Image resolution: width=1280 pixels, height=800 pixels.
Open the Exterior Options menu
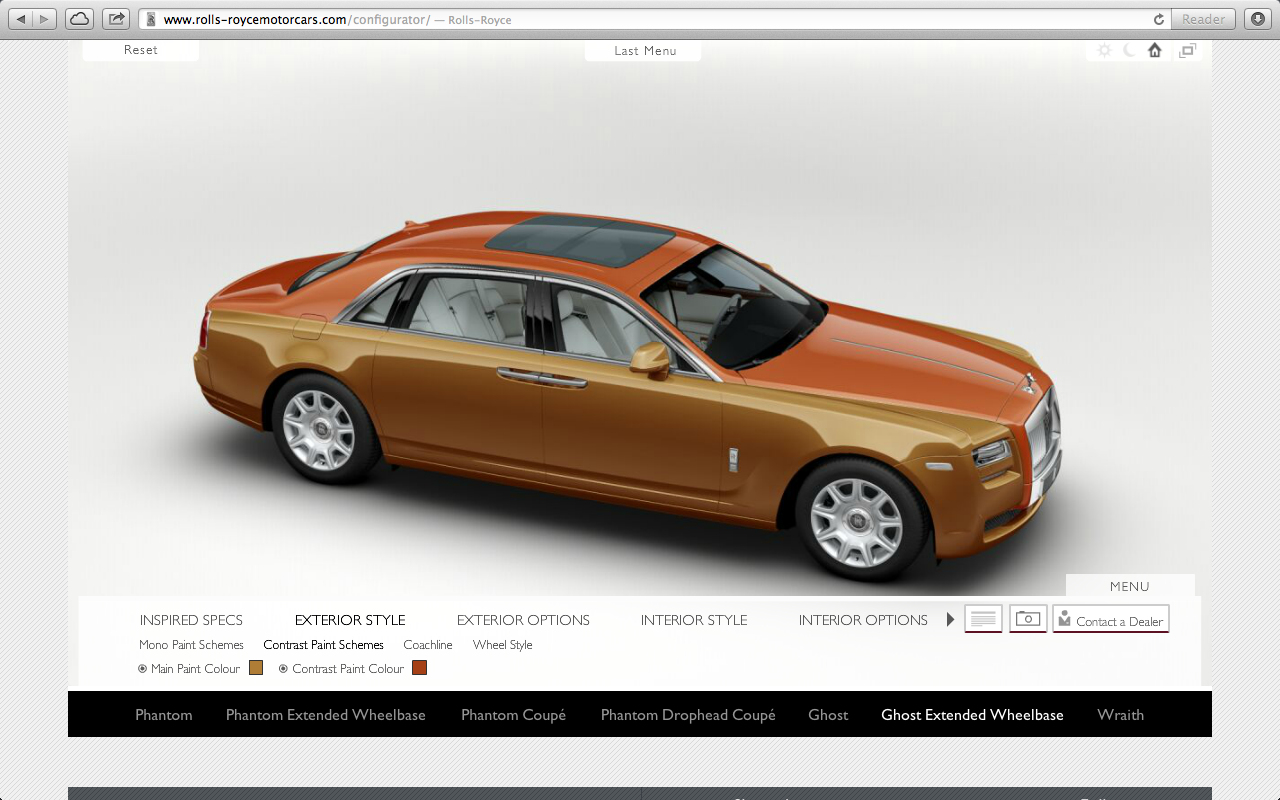pos(523,620)
